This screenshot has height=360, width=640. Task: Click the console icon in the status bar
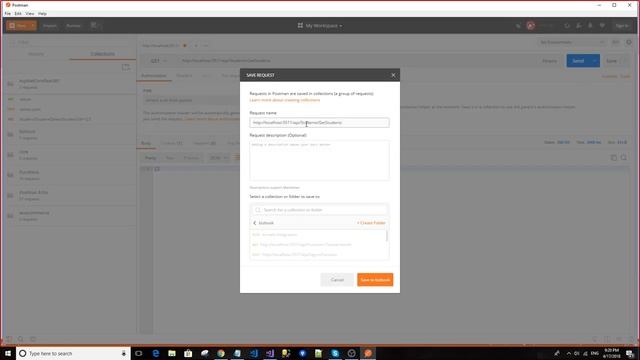[33, 339]
